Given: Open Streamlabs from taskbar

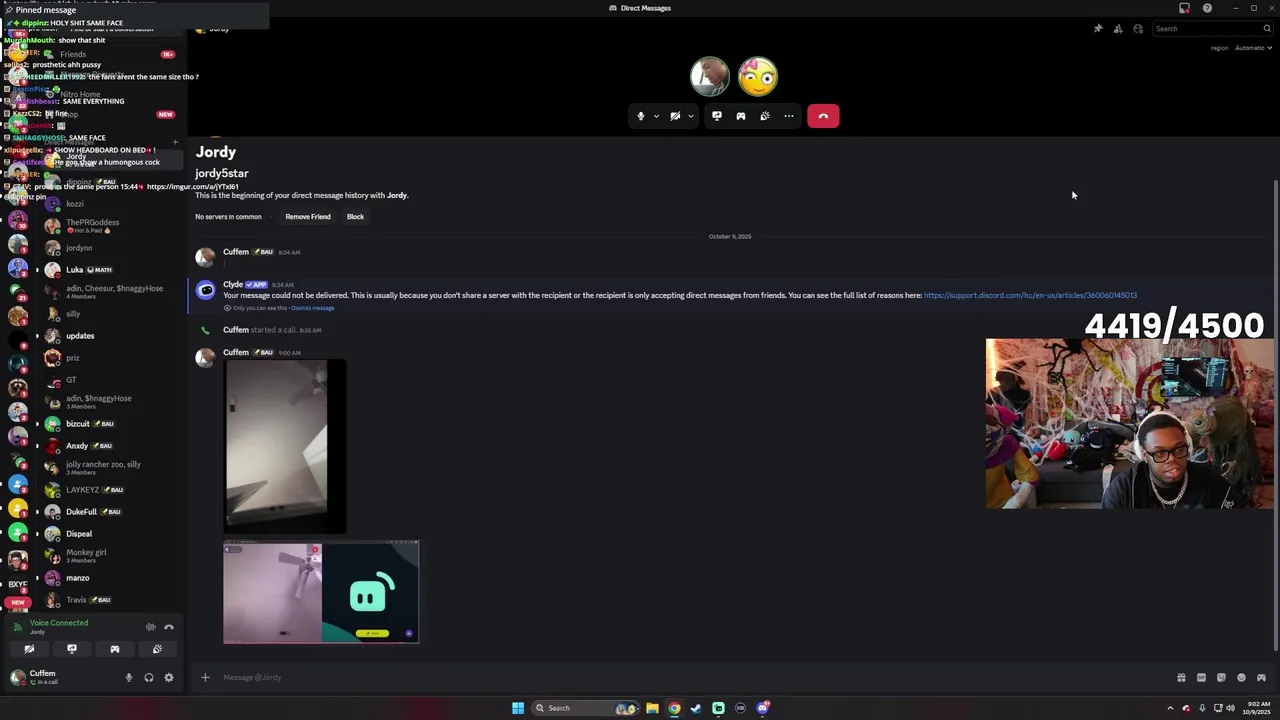Looking at the screenshot, I should (x=718, y=708).
